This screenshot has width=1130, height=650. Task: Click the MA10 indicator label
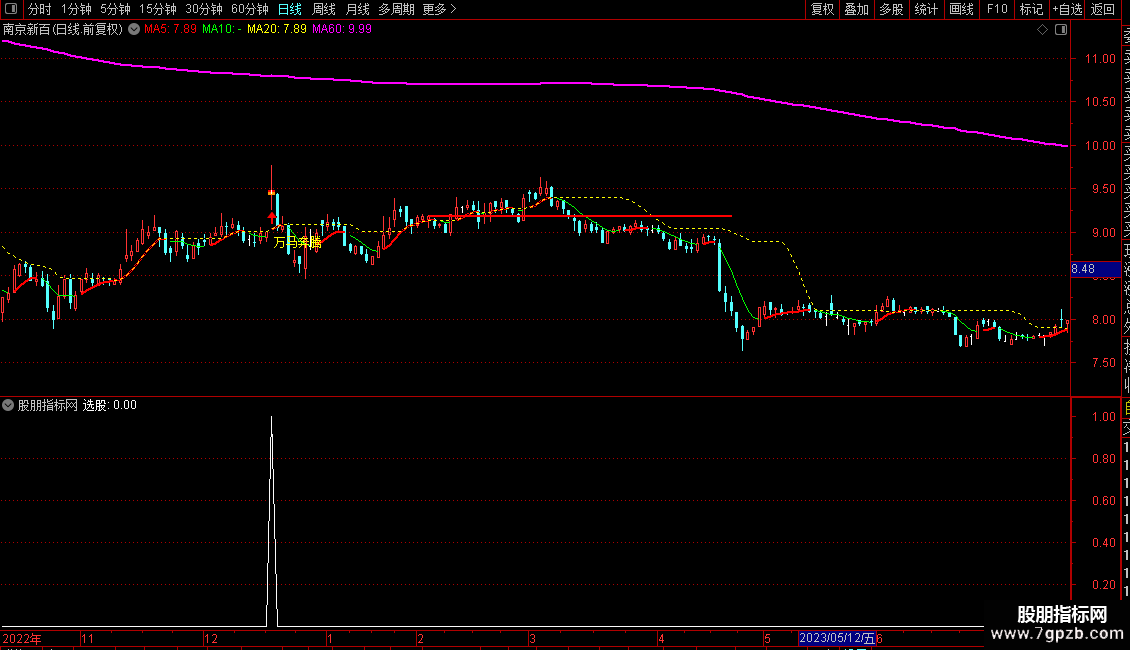pyautogui.click(x=221, y=30)
